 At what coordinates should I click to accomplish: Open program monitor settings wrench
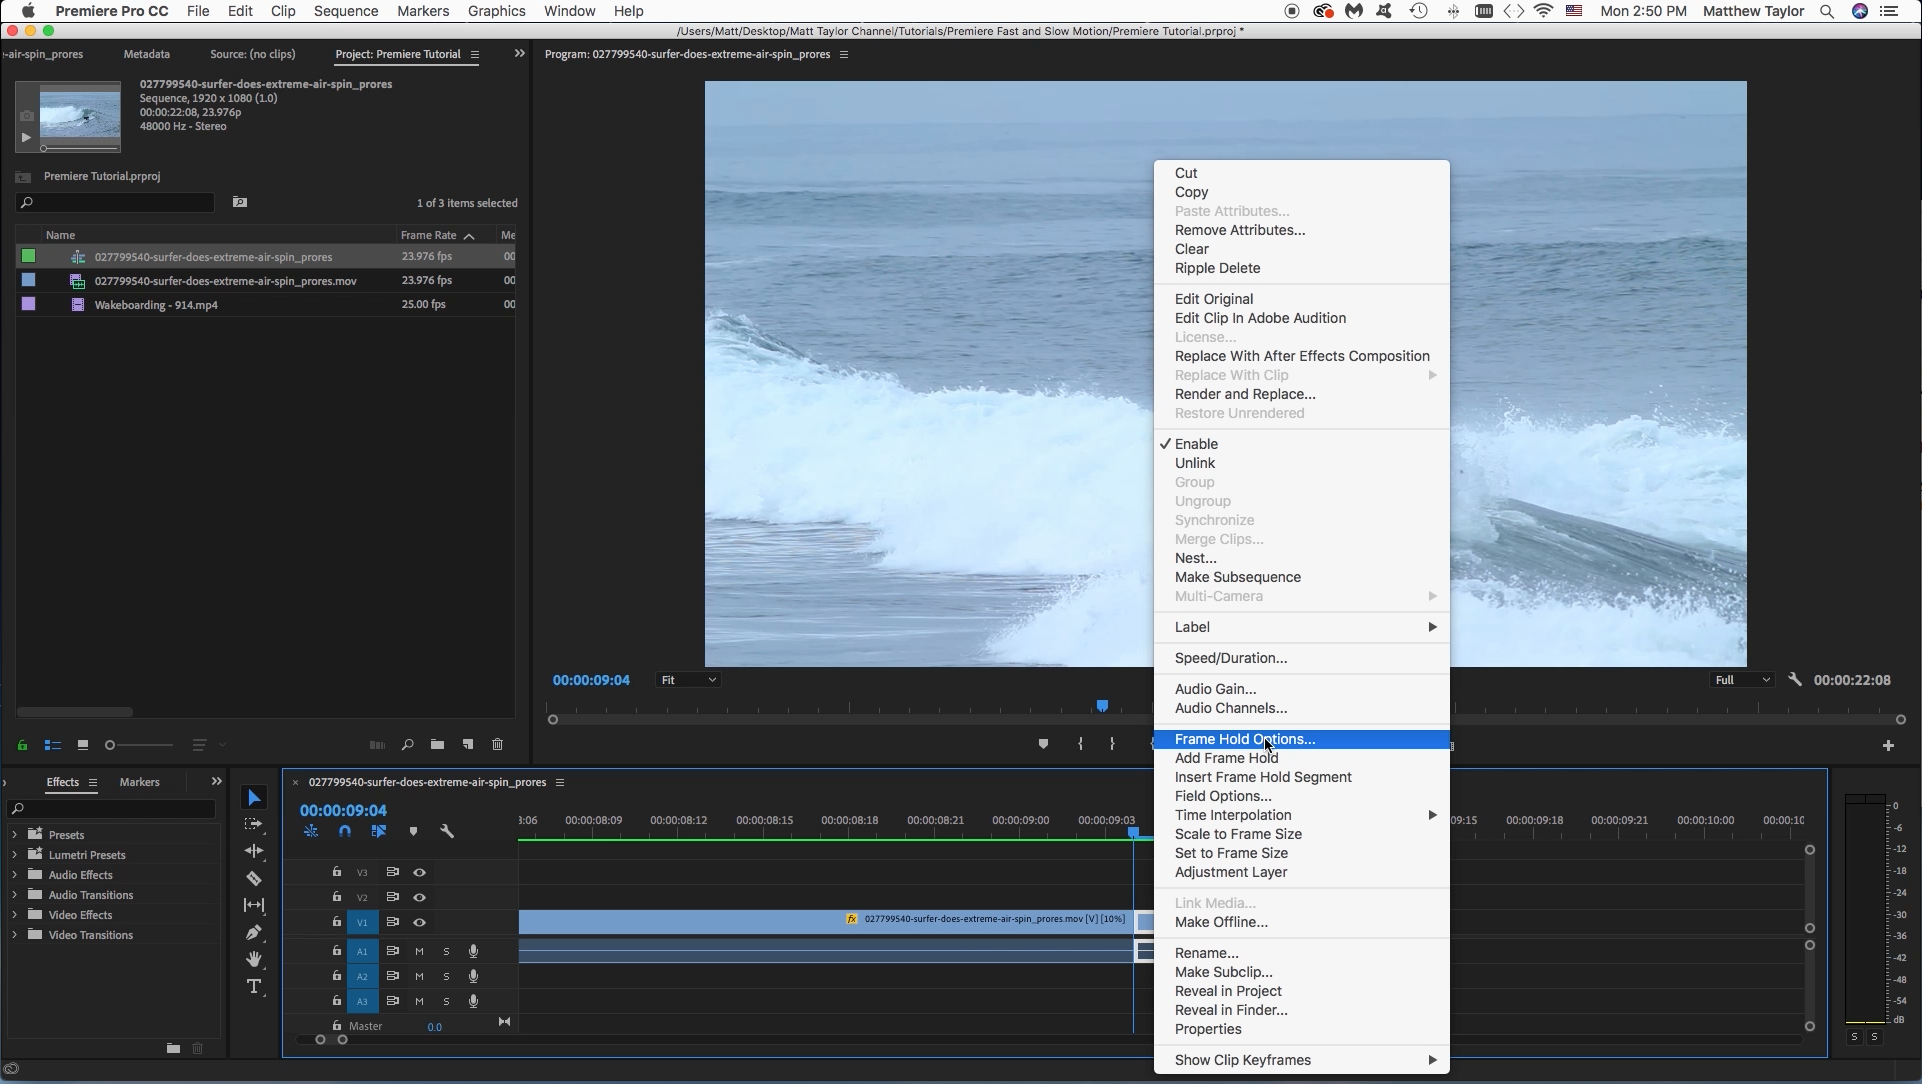coord(1795,680)
